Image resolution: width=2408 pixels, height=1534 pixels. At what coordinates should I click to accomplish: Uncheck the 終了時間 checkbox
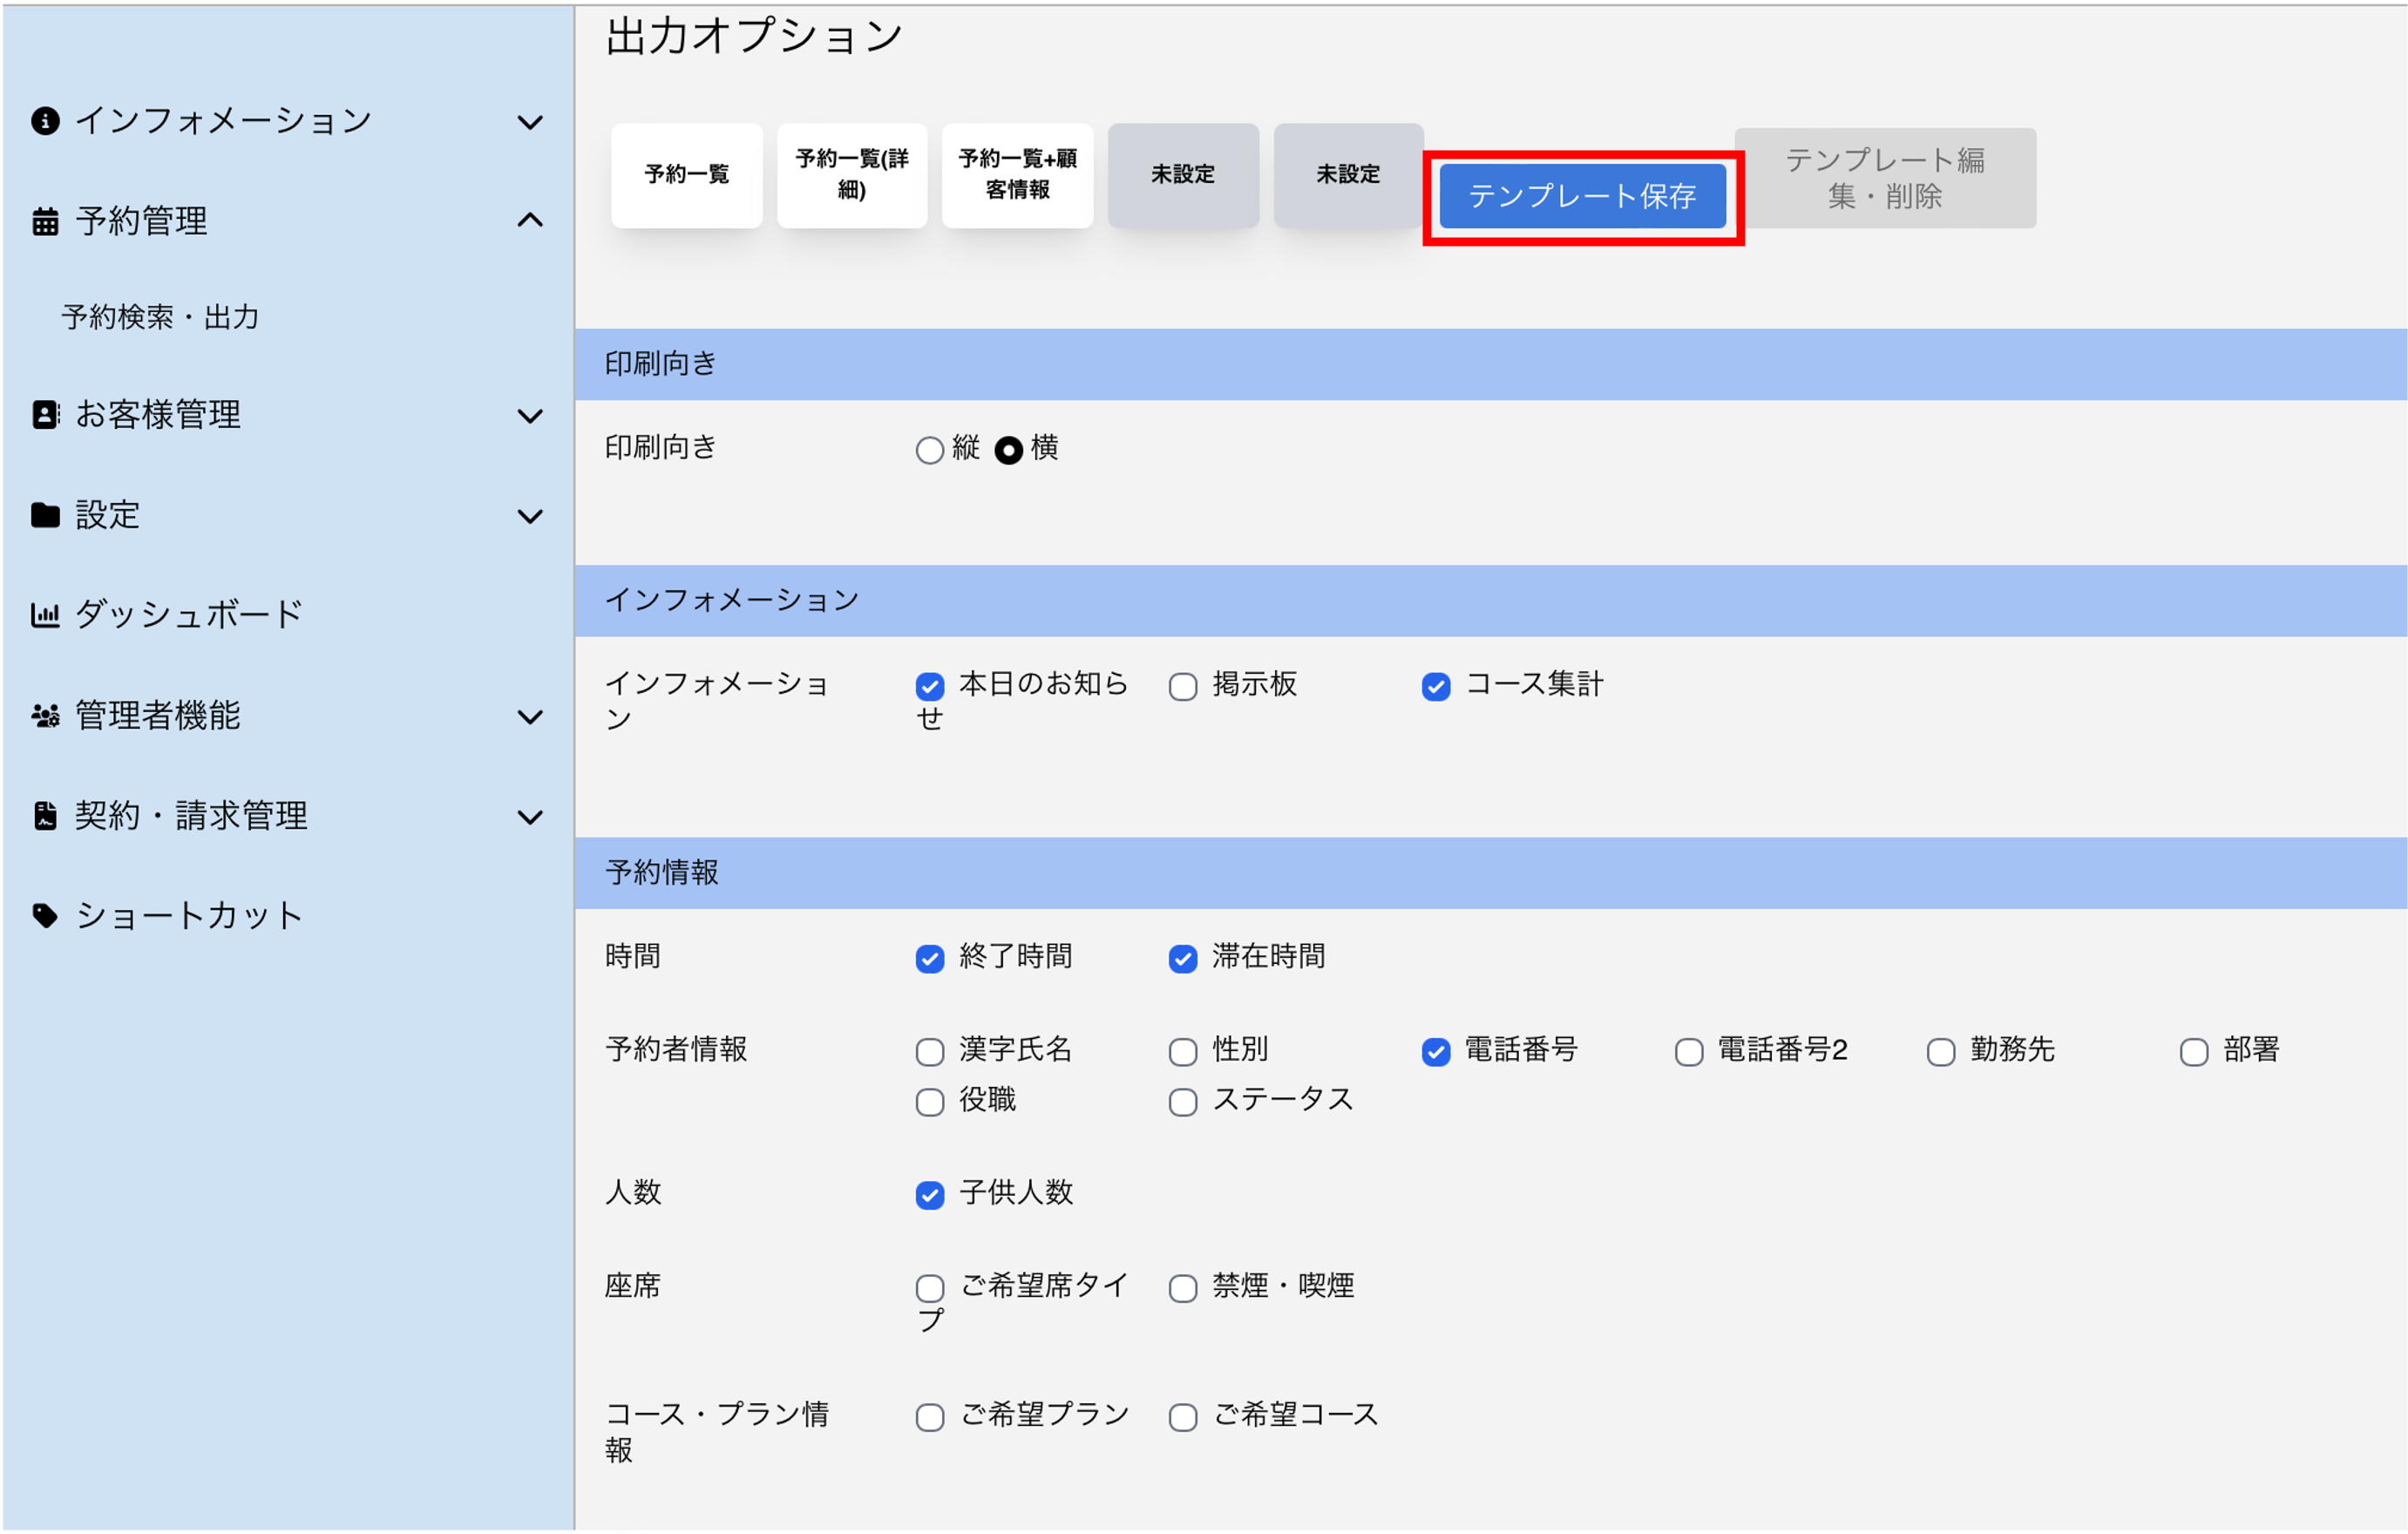coord(930,960)
